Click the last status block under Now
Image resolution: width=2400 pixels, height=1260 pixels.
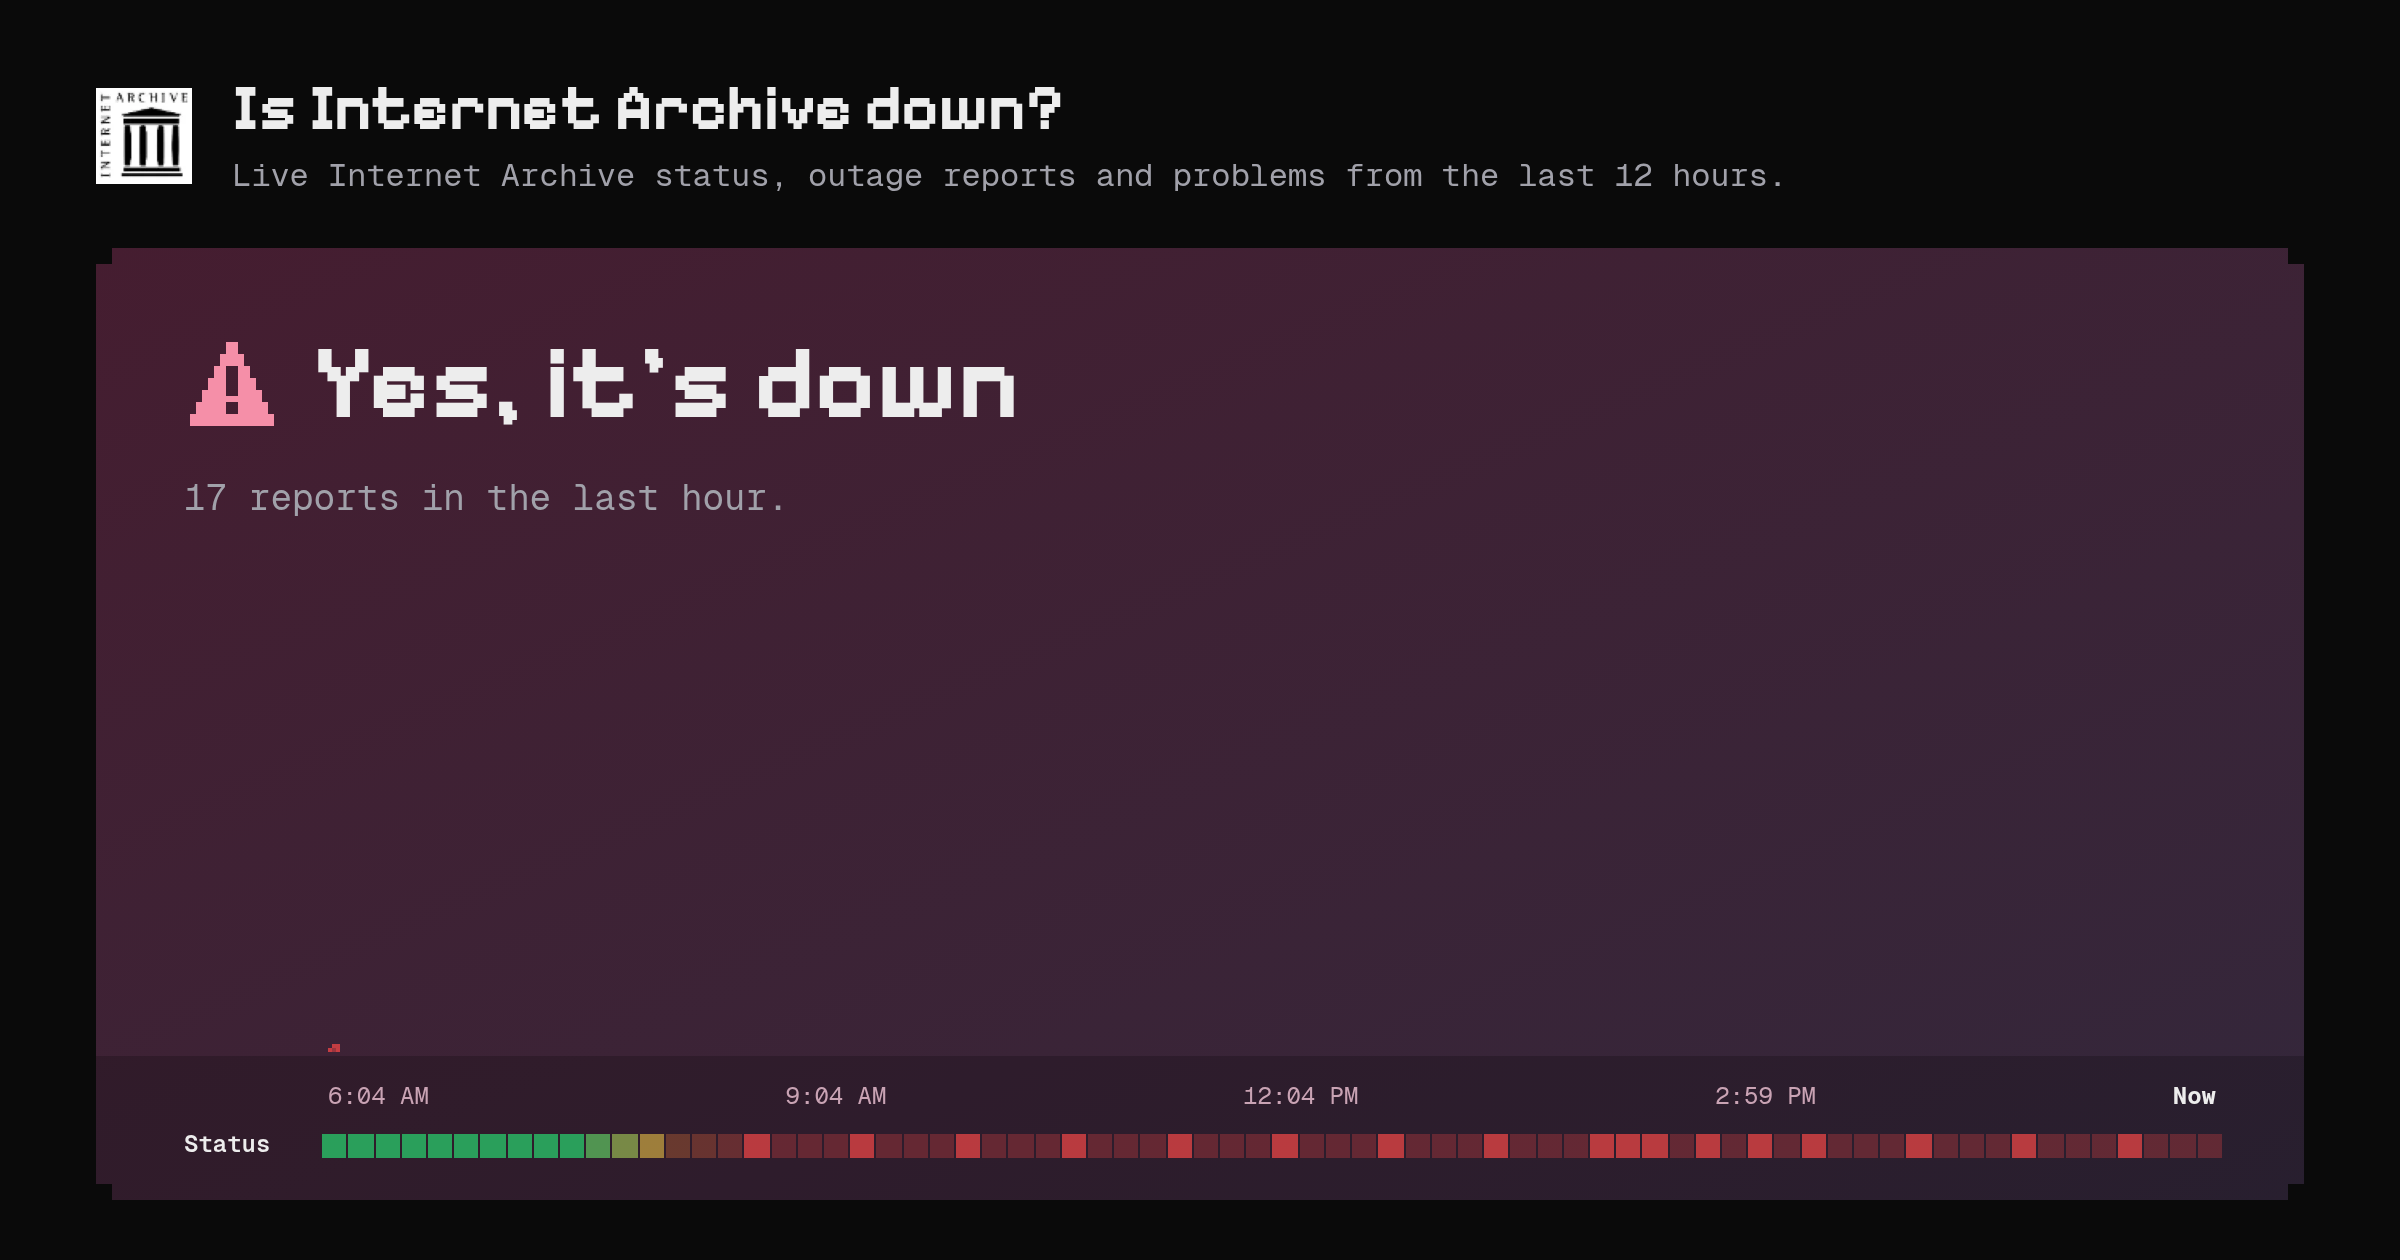(x=2210, y=1146)
